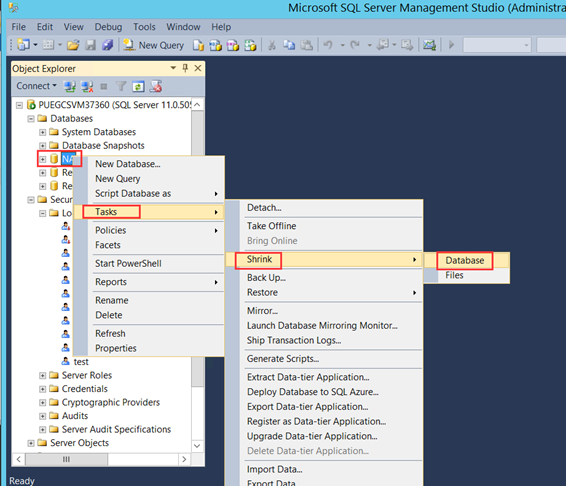
Task: Expand Cryptographic Providers folder
Action: click(43, 403)
